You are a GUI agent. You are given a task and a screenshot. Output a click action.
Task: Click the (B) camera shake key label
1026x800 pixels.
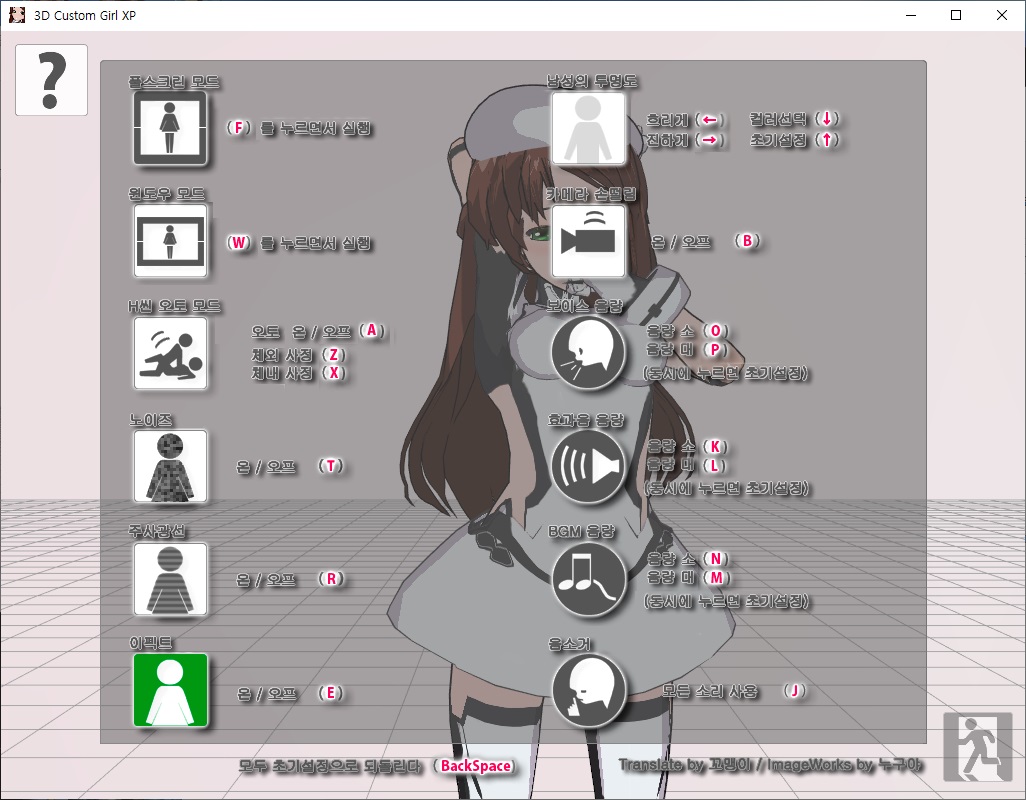747,241
